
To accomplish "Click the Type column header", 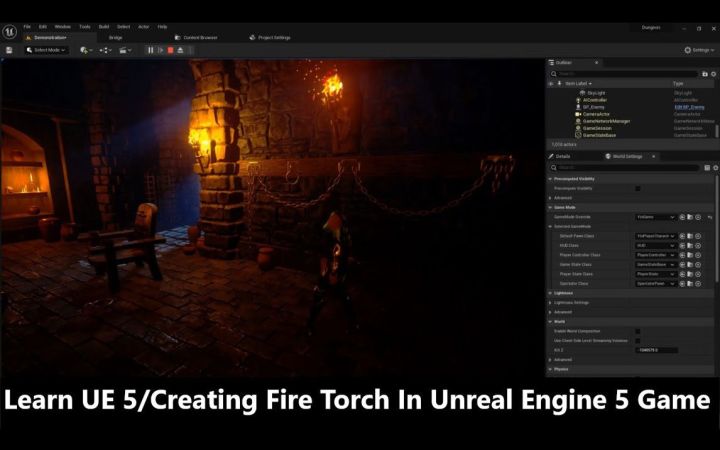I will click(678, 84).
